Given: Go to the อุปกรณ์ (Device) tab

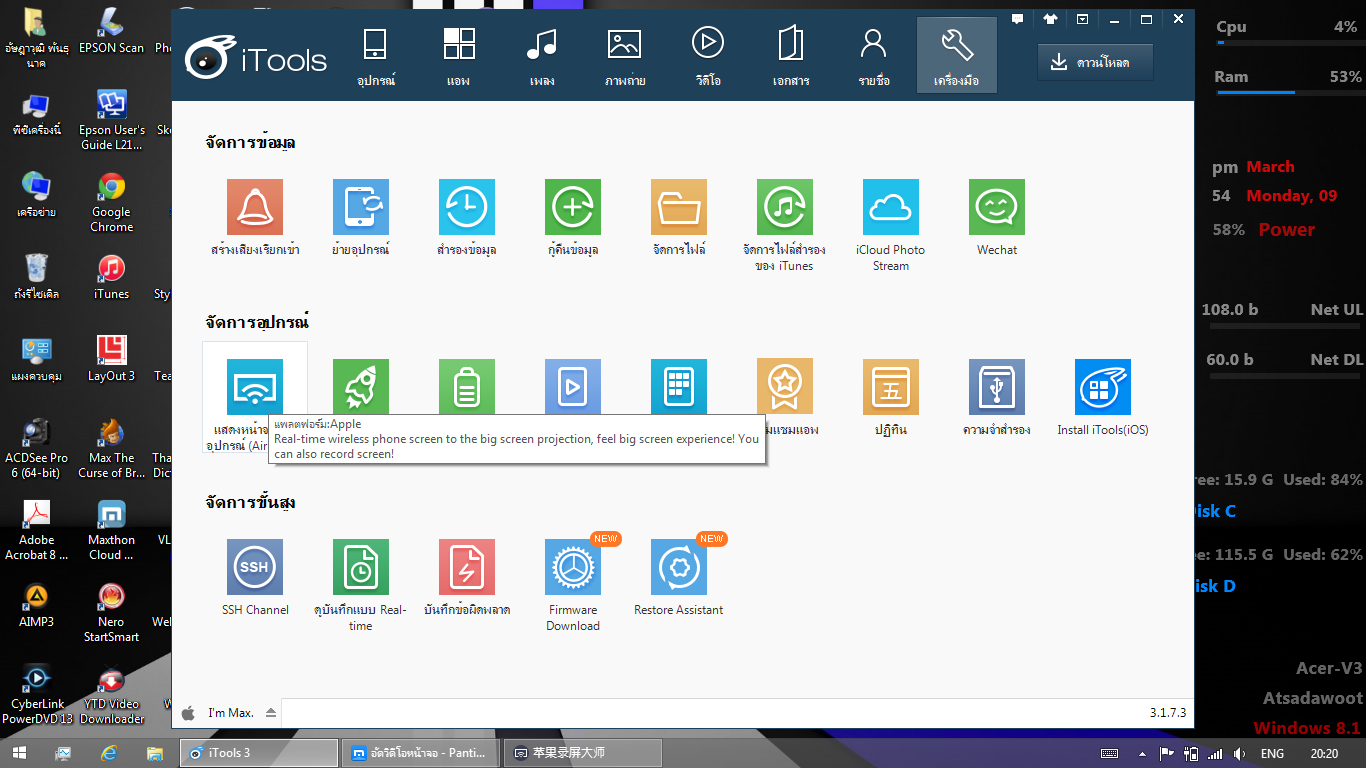Looking at the screenshot, I should [x=376, y=56].
